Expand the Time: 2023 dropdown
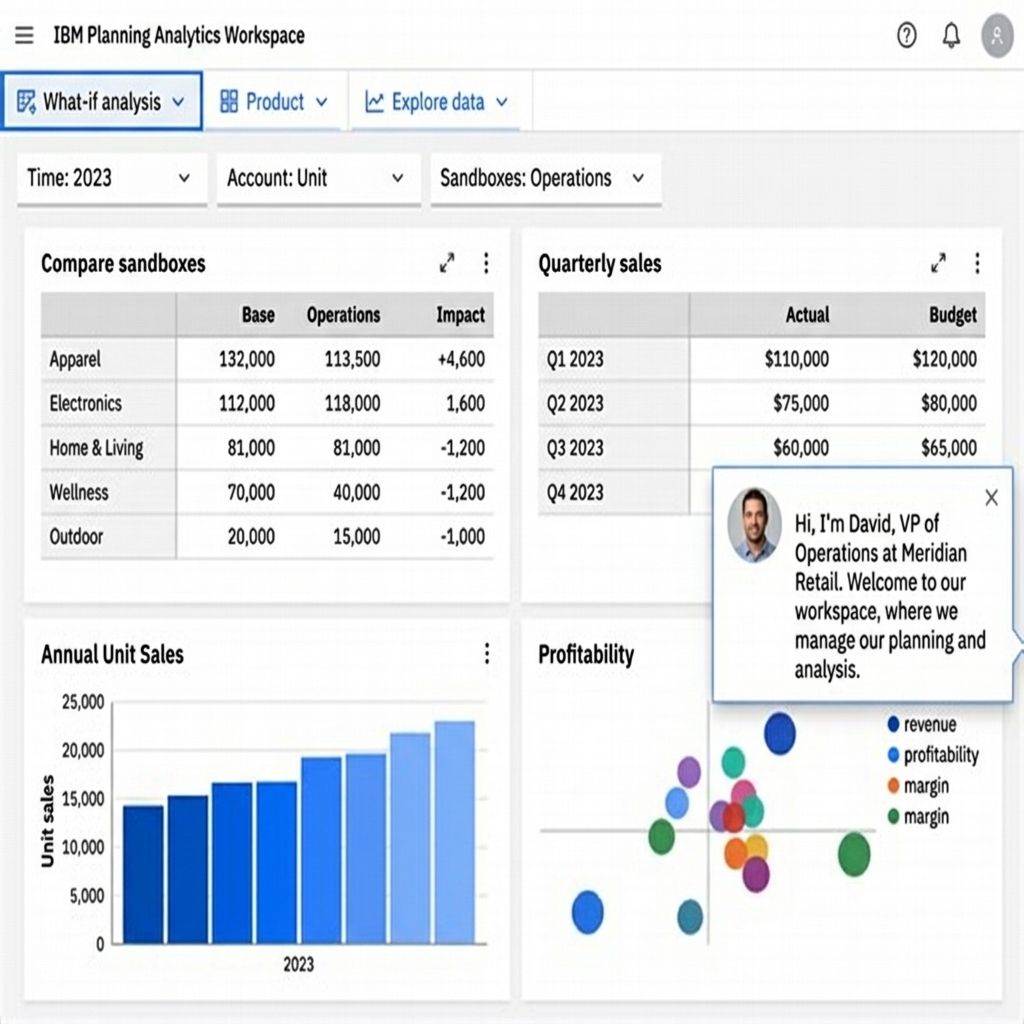Screen dimensions: 1024x1024 point(111,179)
